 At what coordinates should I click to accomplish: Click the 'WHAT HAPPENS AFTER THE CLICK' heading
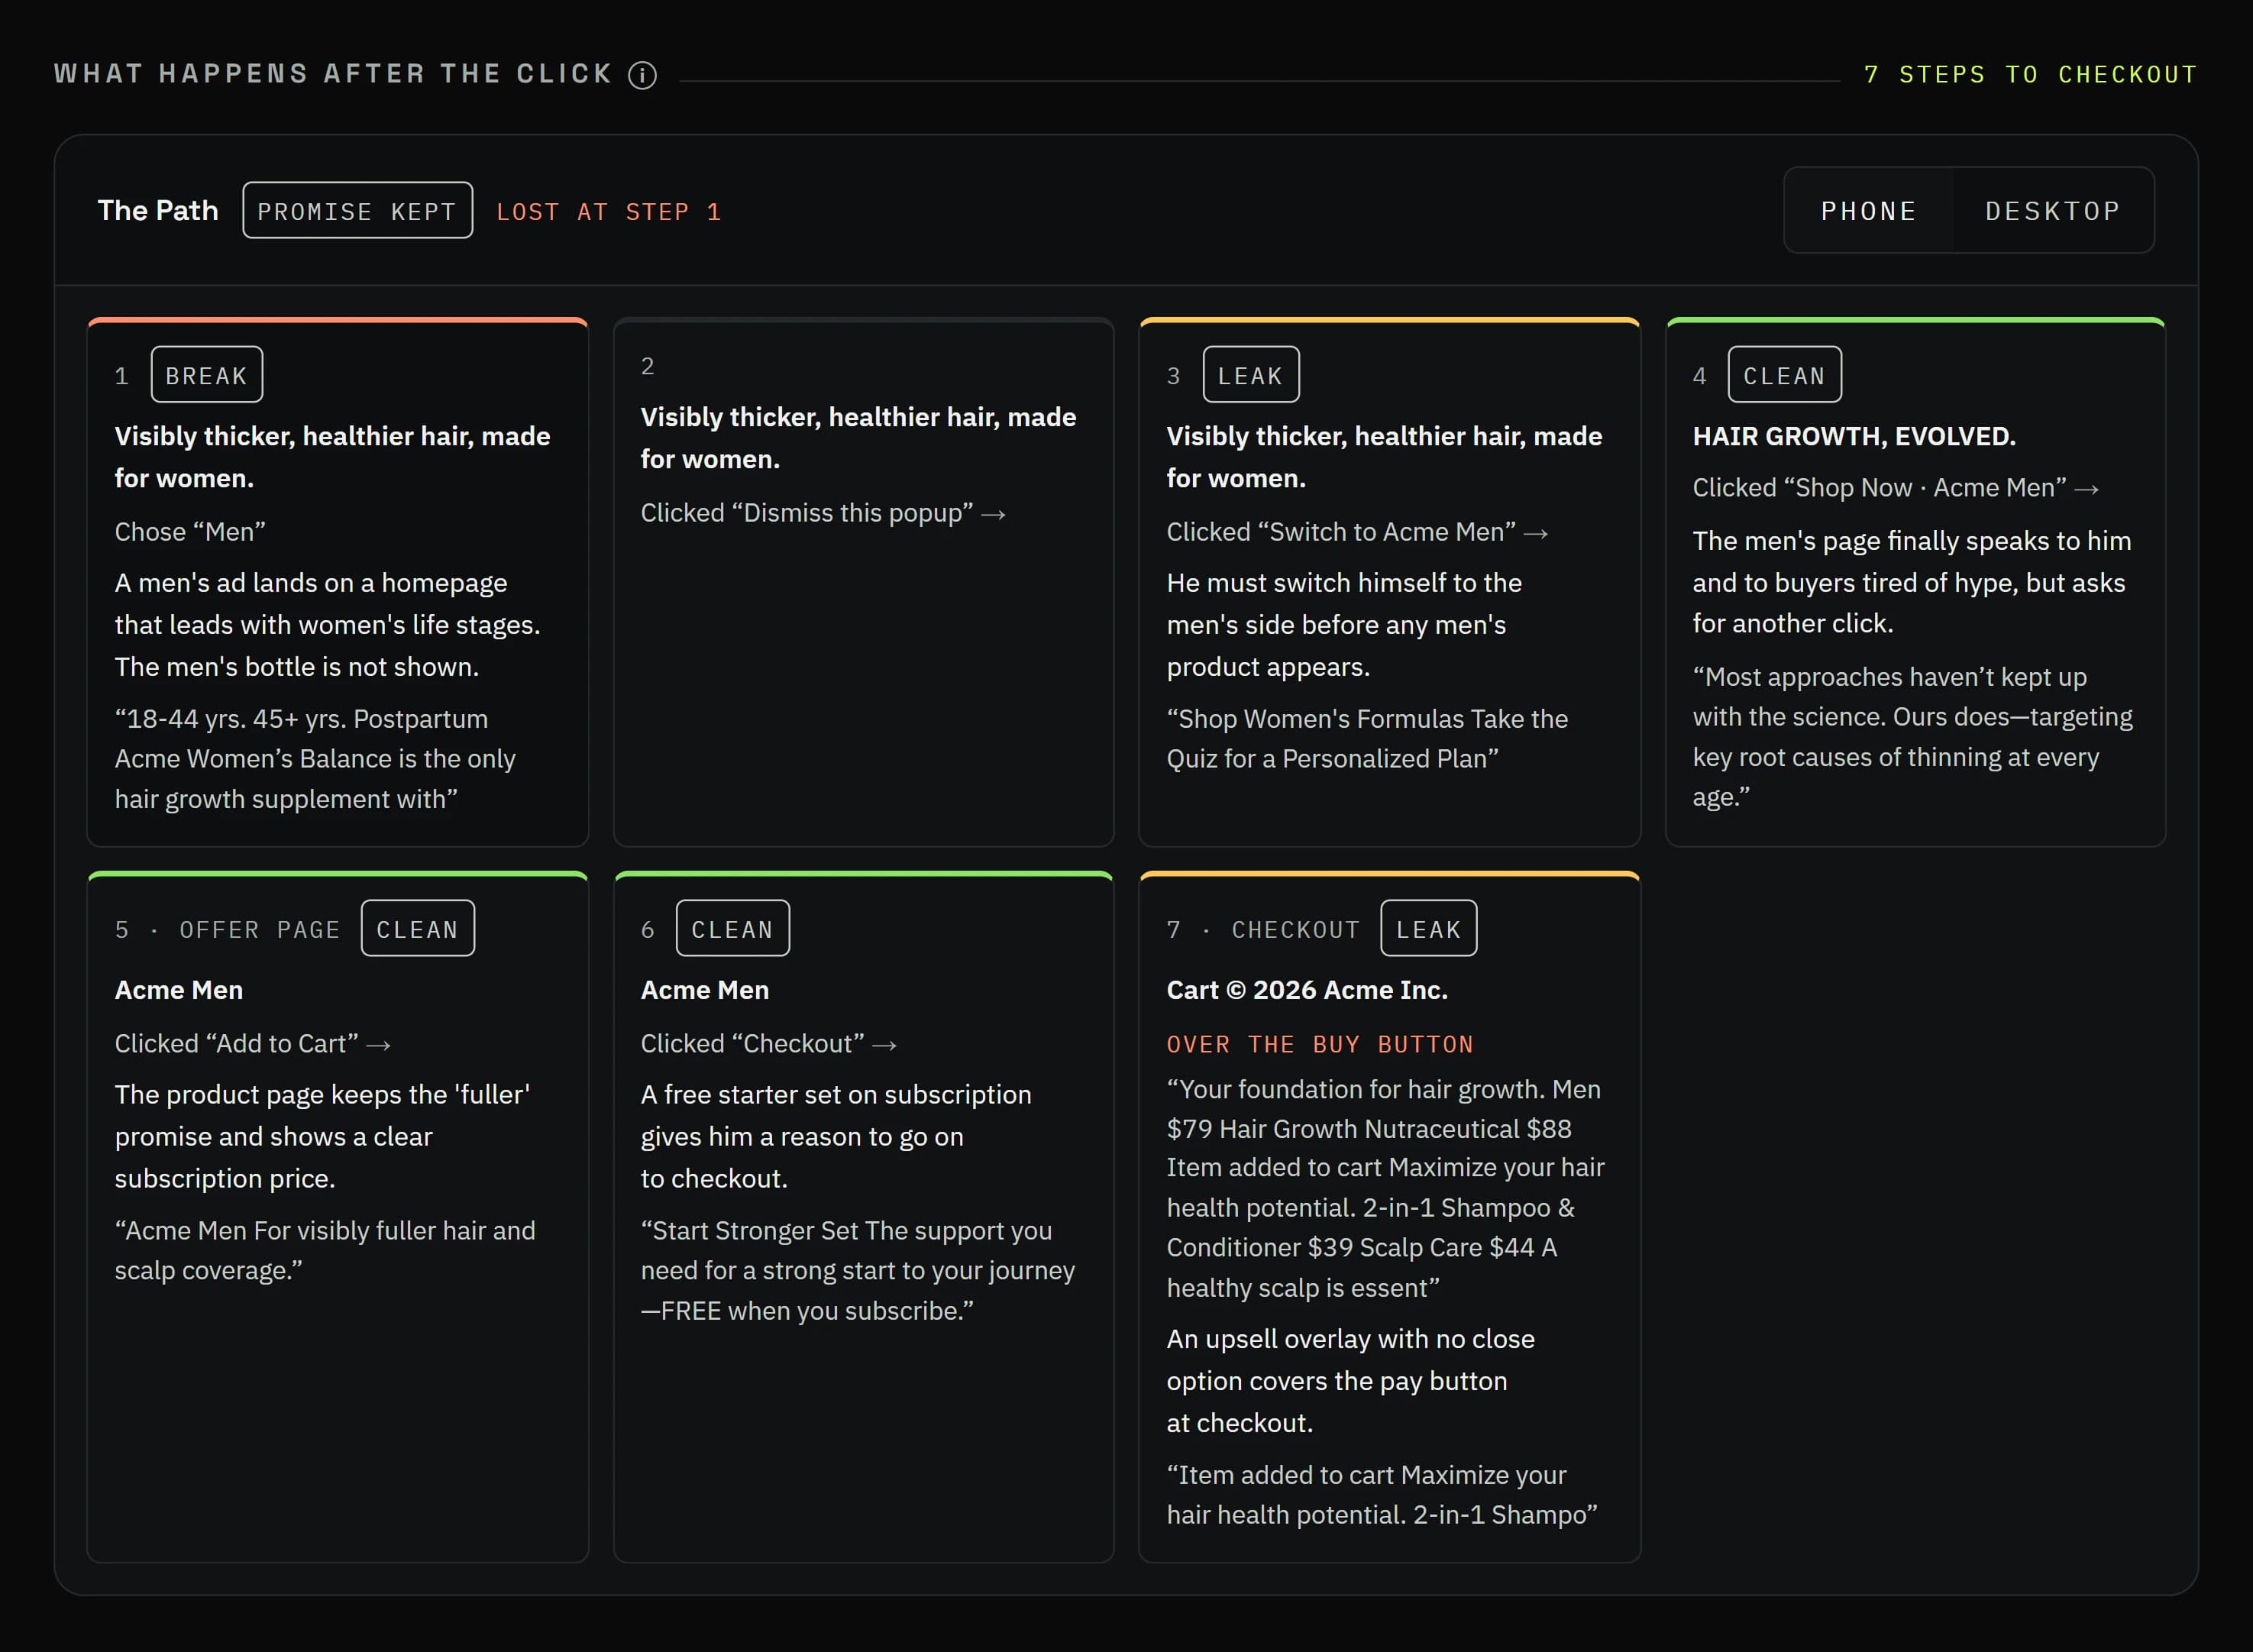333,75
